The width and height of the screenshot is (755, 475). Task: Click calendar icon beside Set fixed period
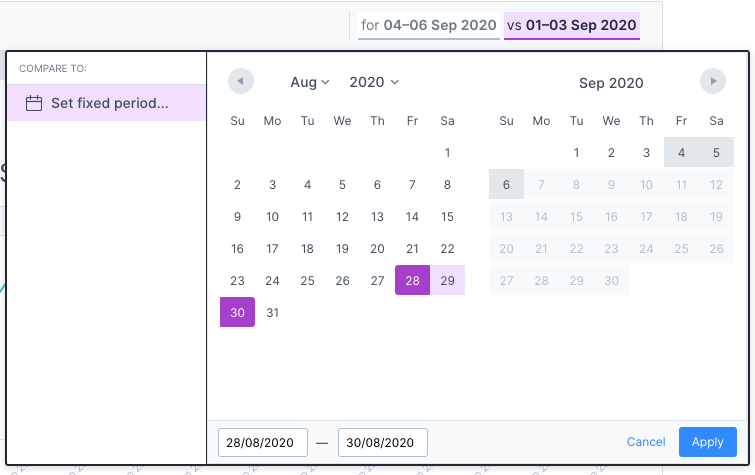[33, 103]
